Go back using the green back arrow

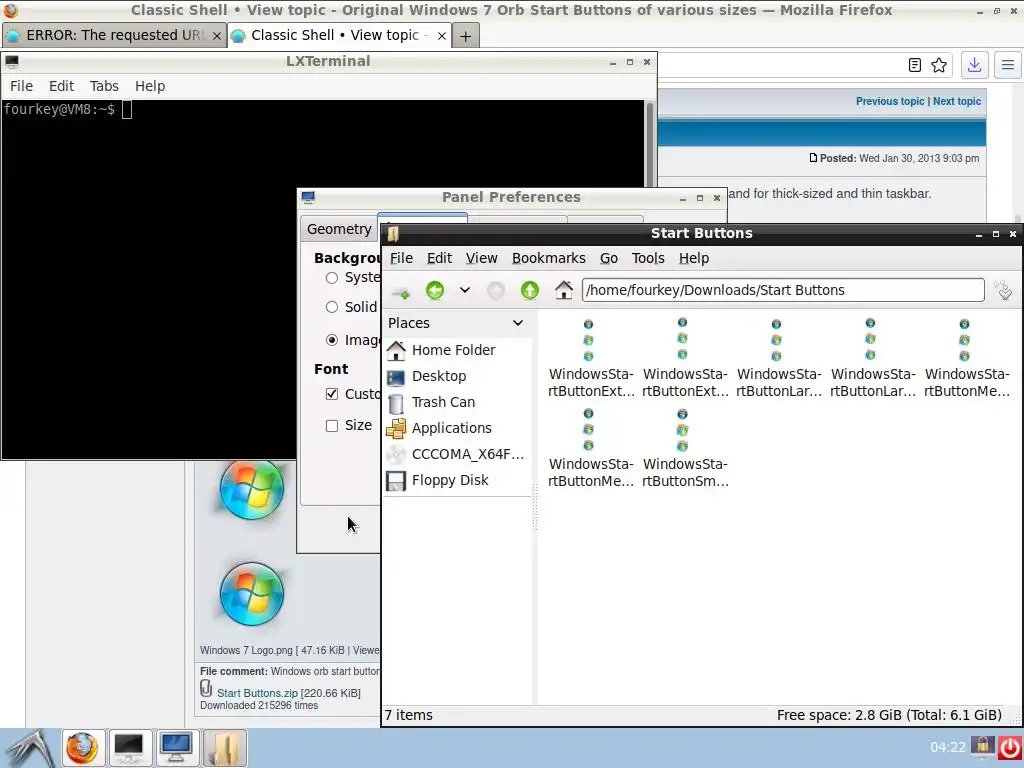(435, 290)
